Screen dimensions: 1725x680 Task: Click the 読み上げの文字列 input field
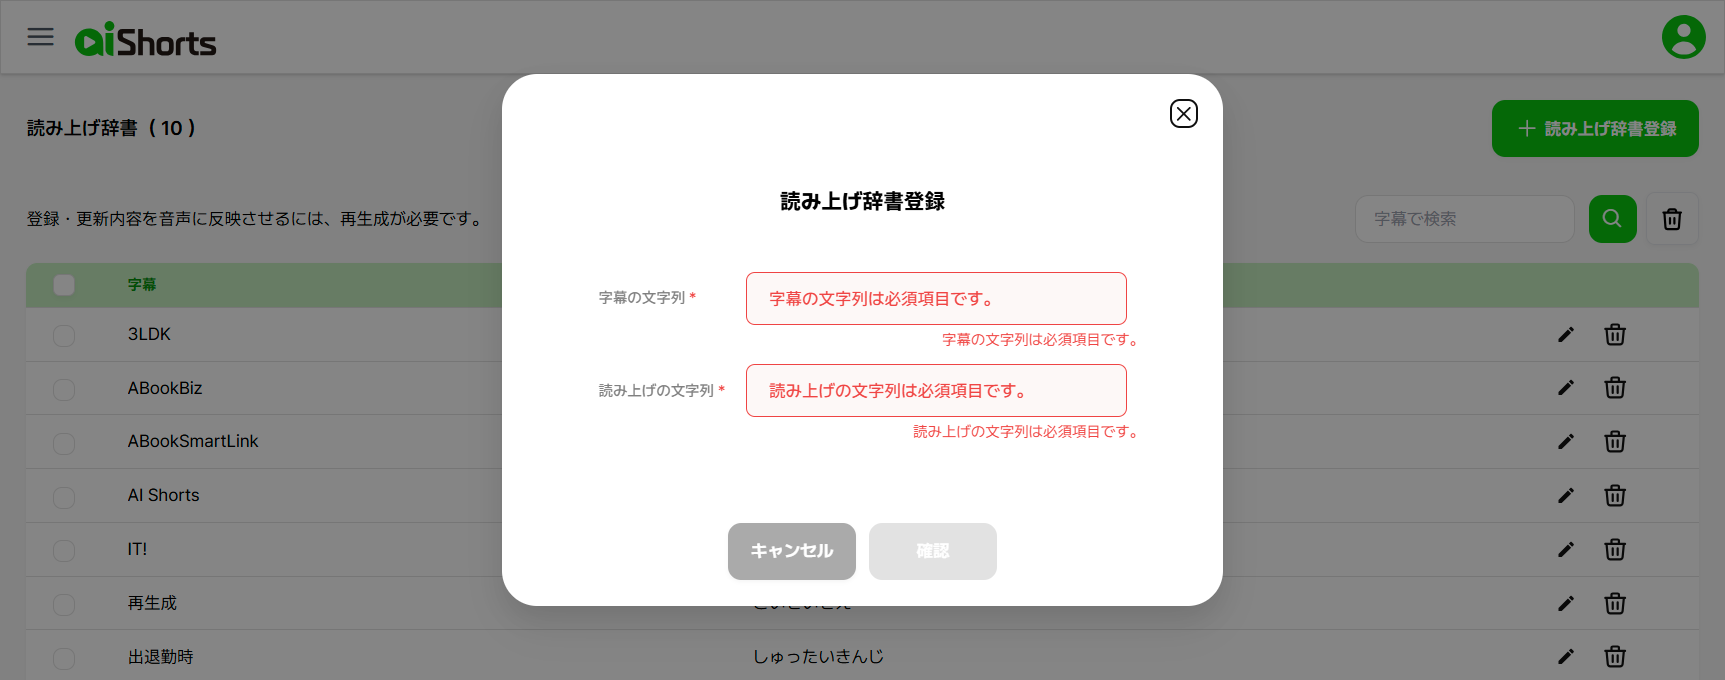pos(935,391)
